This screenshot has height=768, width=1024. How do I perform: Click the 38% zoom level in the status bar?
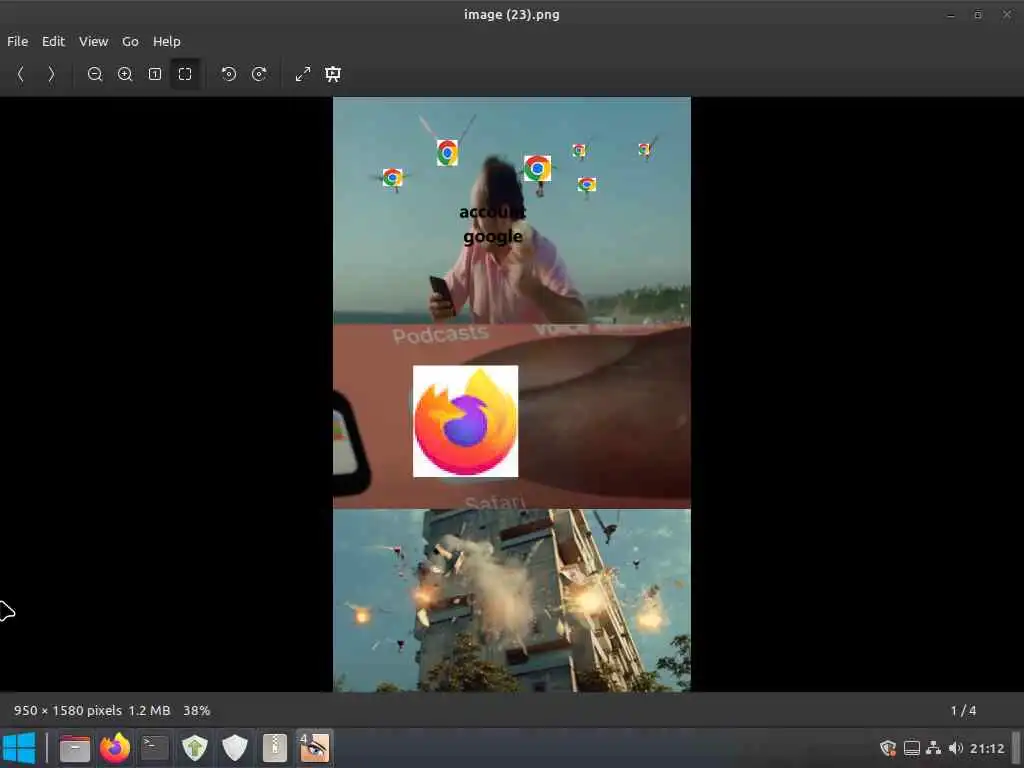[x=197, y=711]
